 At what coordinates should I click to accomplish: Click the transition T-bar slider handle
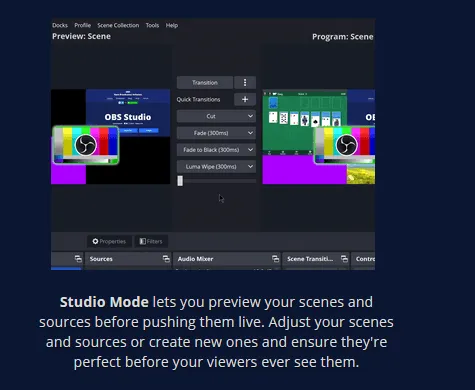[180, 181]
